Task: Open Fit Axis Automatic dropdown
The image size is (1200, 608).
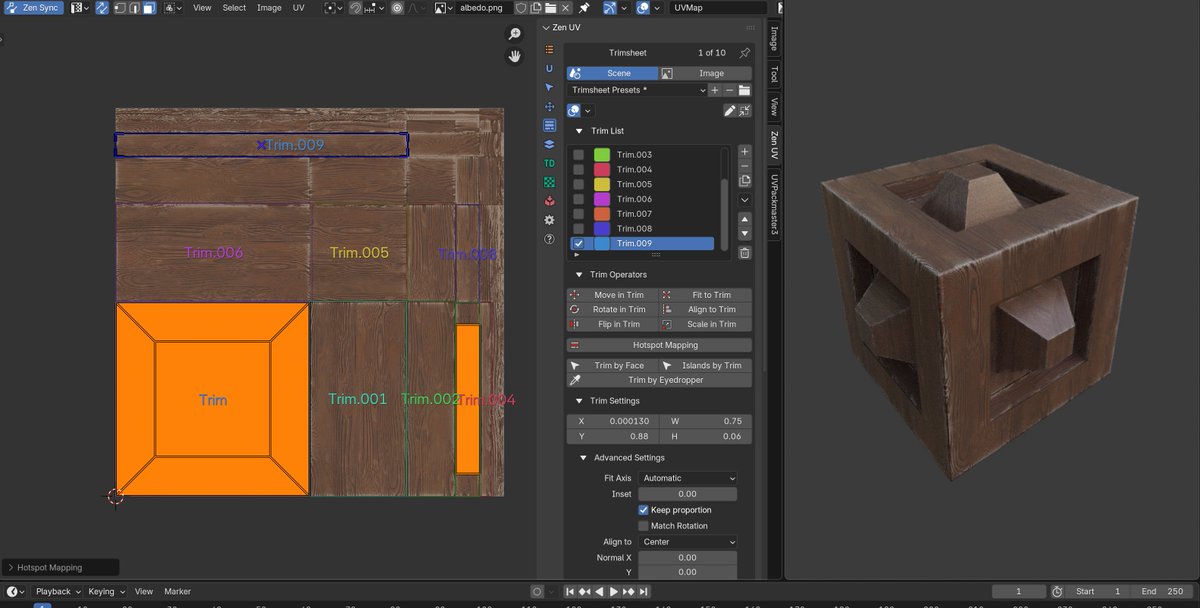Action: (x=688, y=478)
